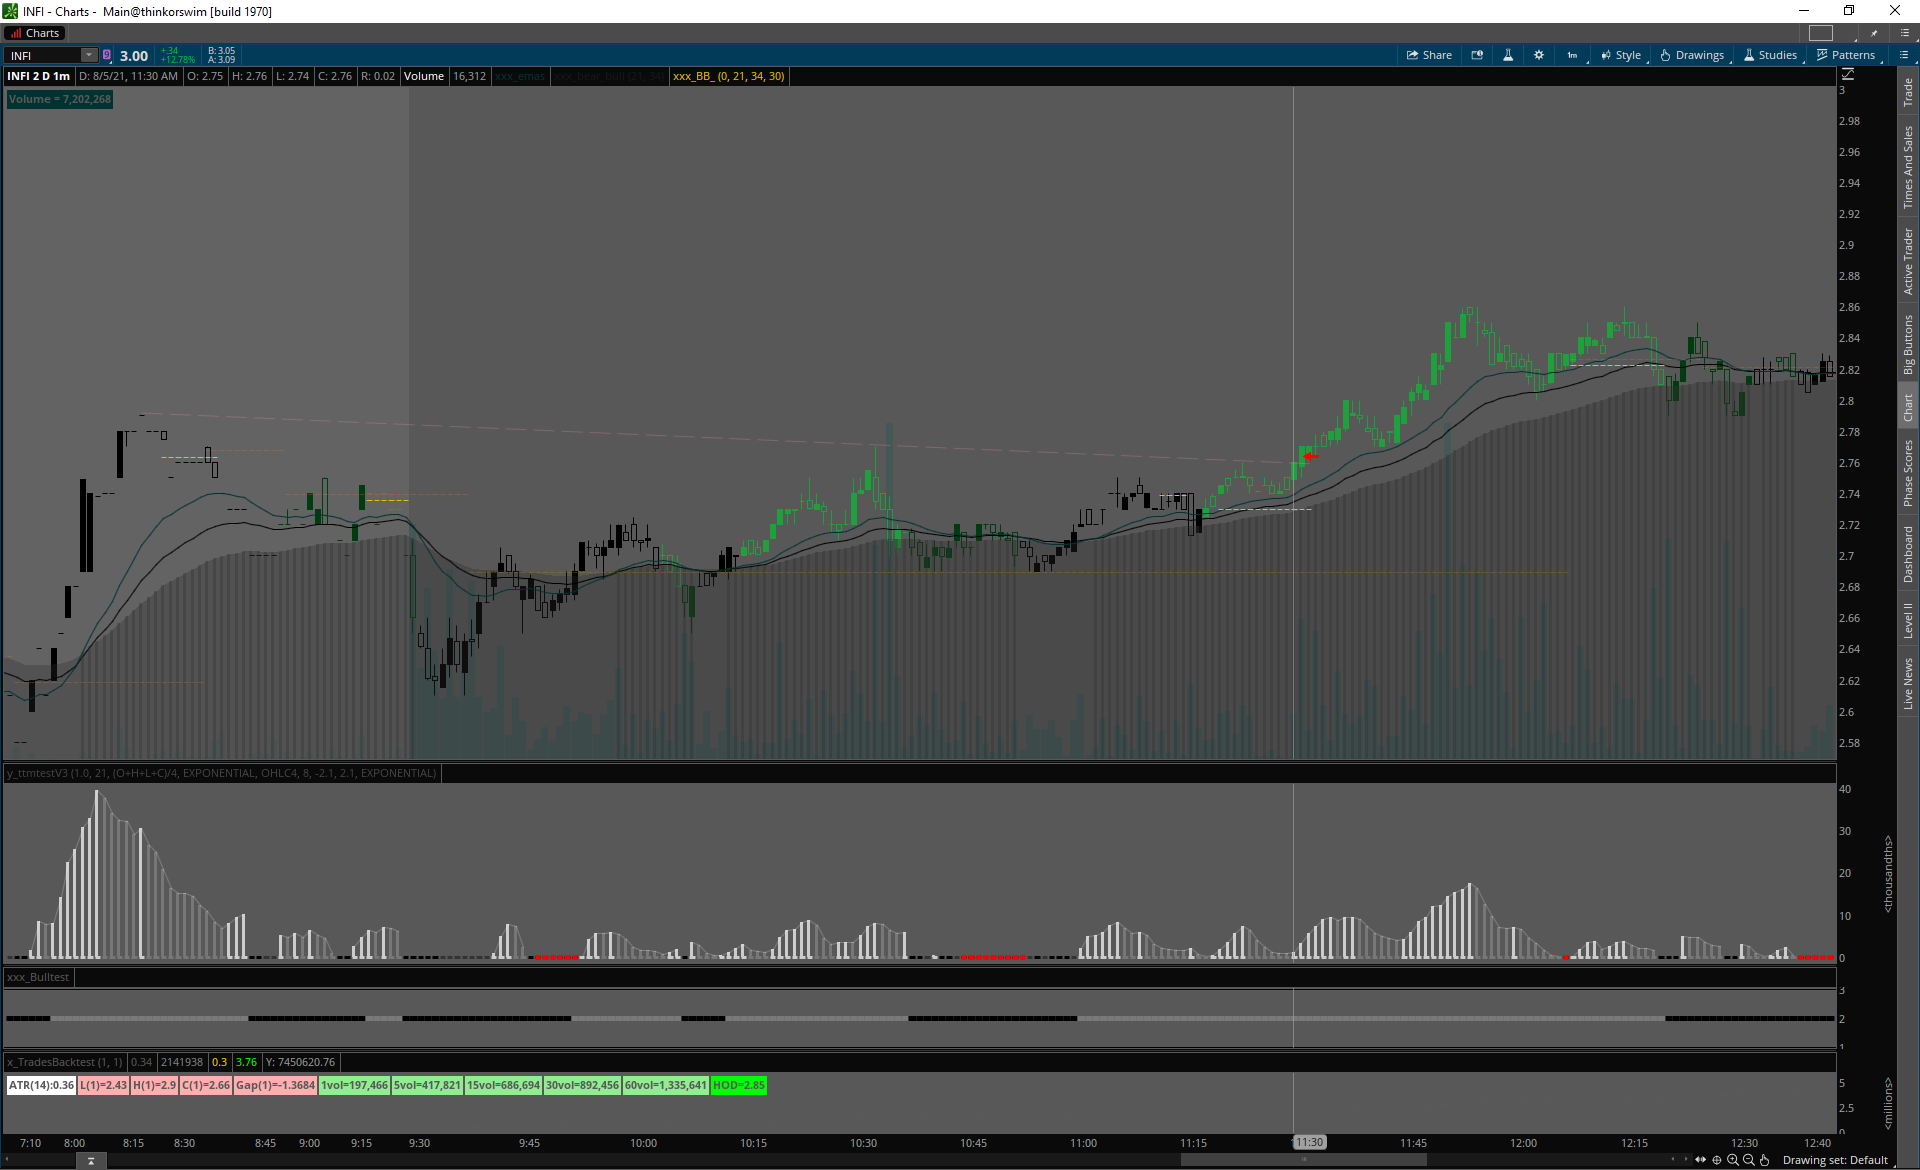This screenshot has width=1920, height=1170.
Task: Click the Patterns button
Action: point(1846,55)
